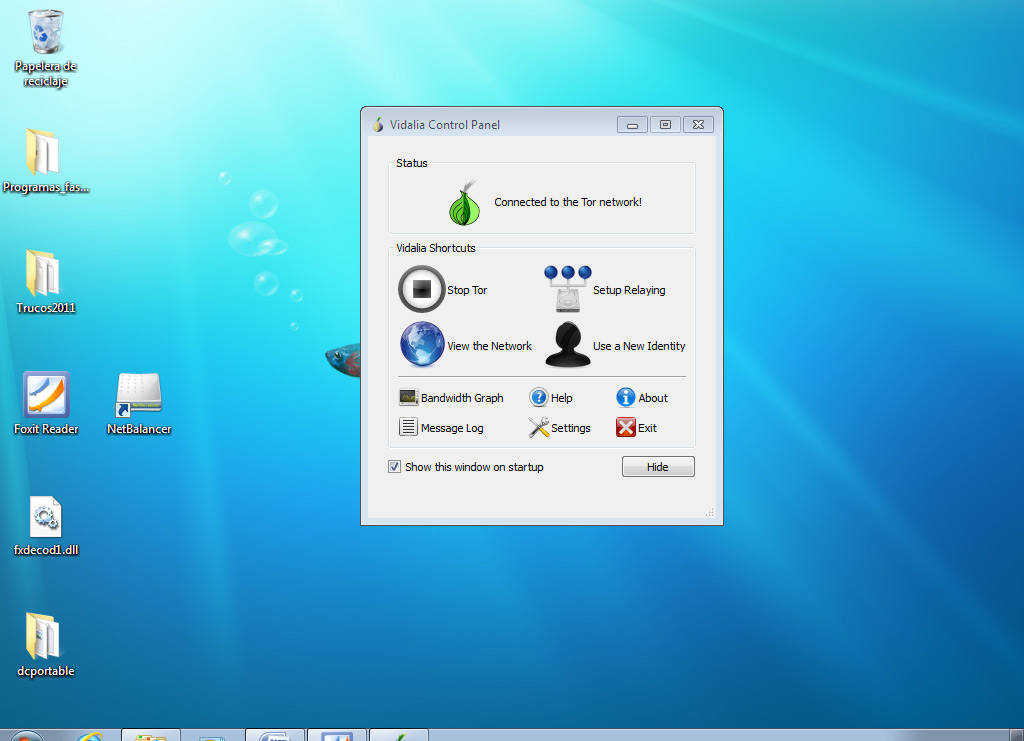This screenshot has height=741, width=1024.
Task: Minimize the Vidalia Control Panel window
Action: tap(632, 125)
